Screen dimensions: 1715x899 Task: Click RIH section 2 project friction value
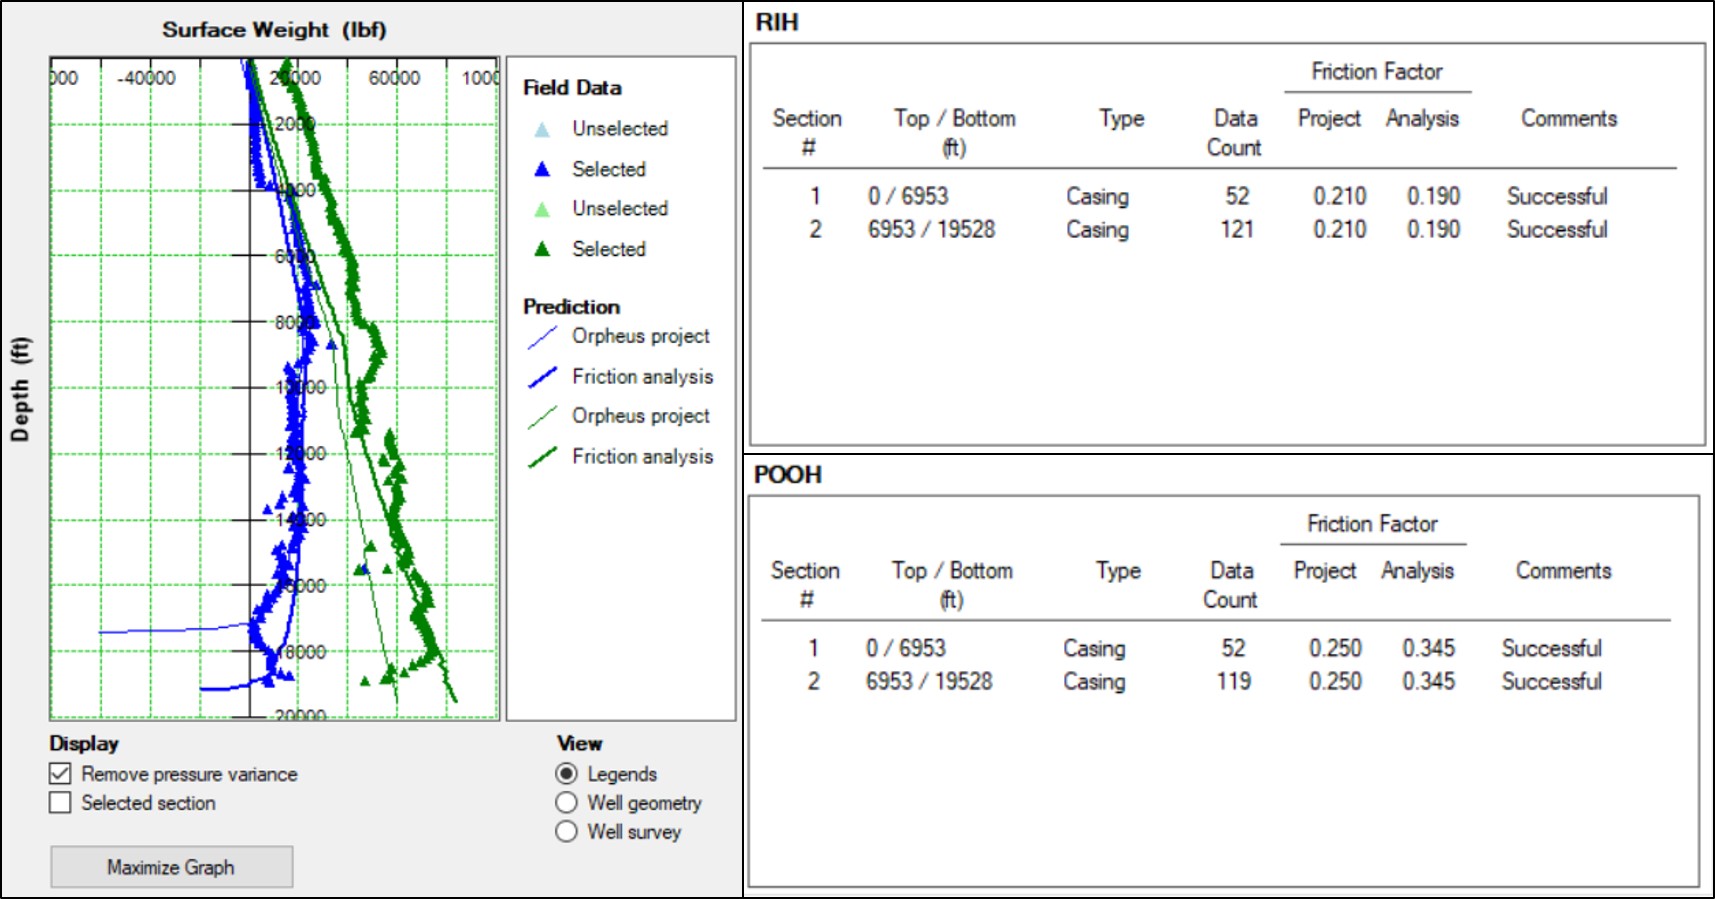[x=1339, y=229]
